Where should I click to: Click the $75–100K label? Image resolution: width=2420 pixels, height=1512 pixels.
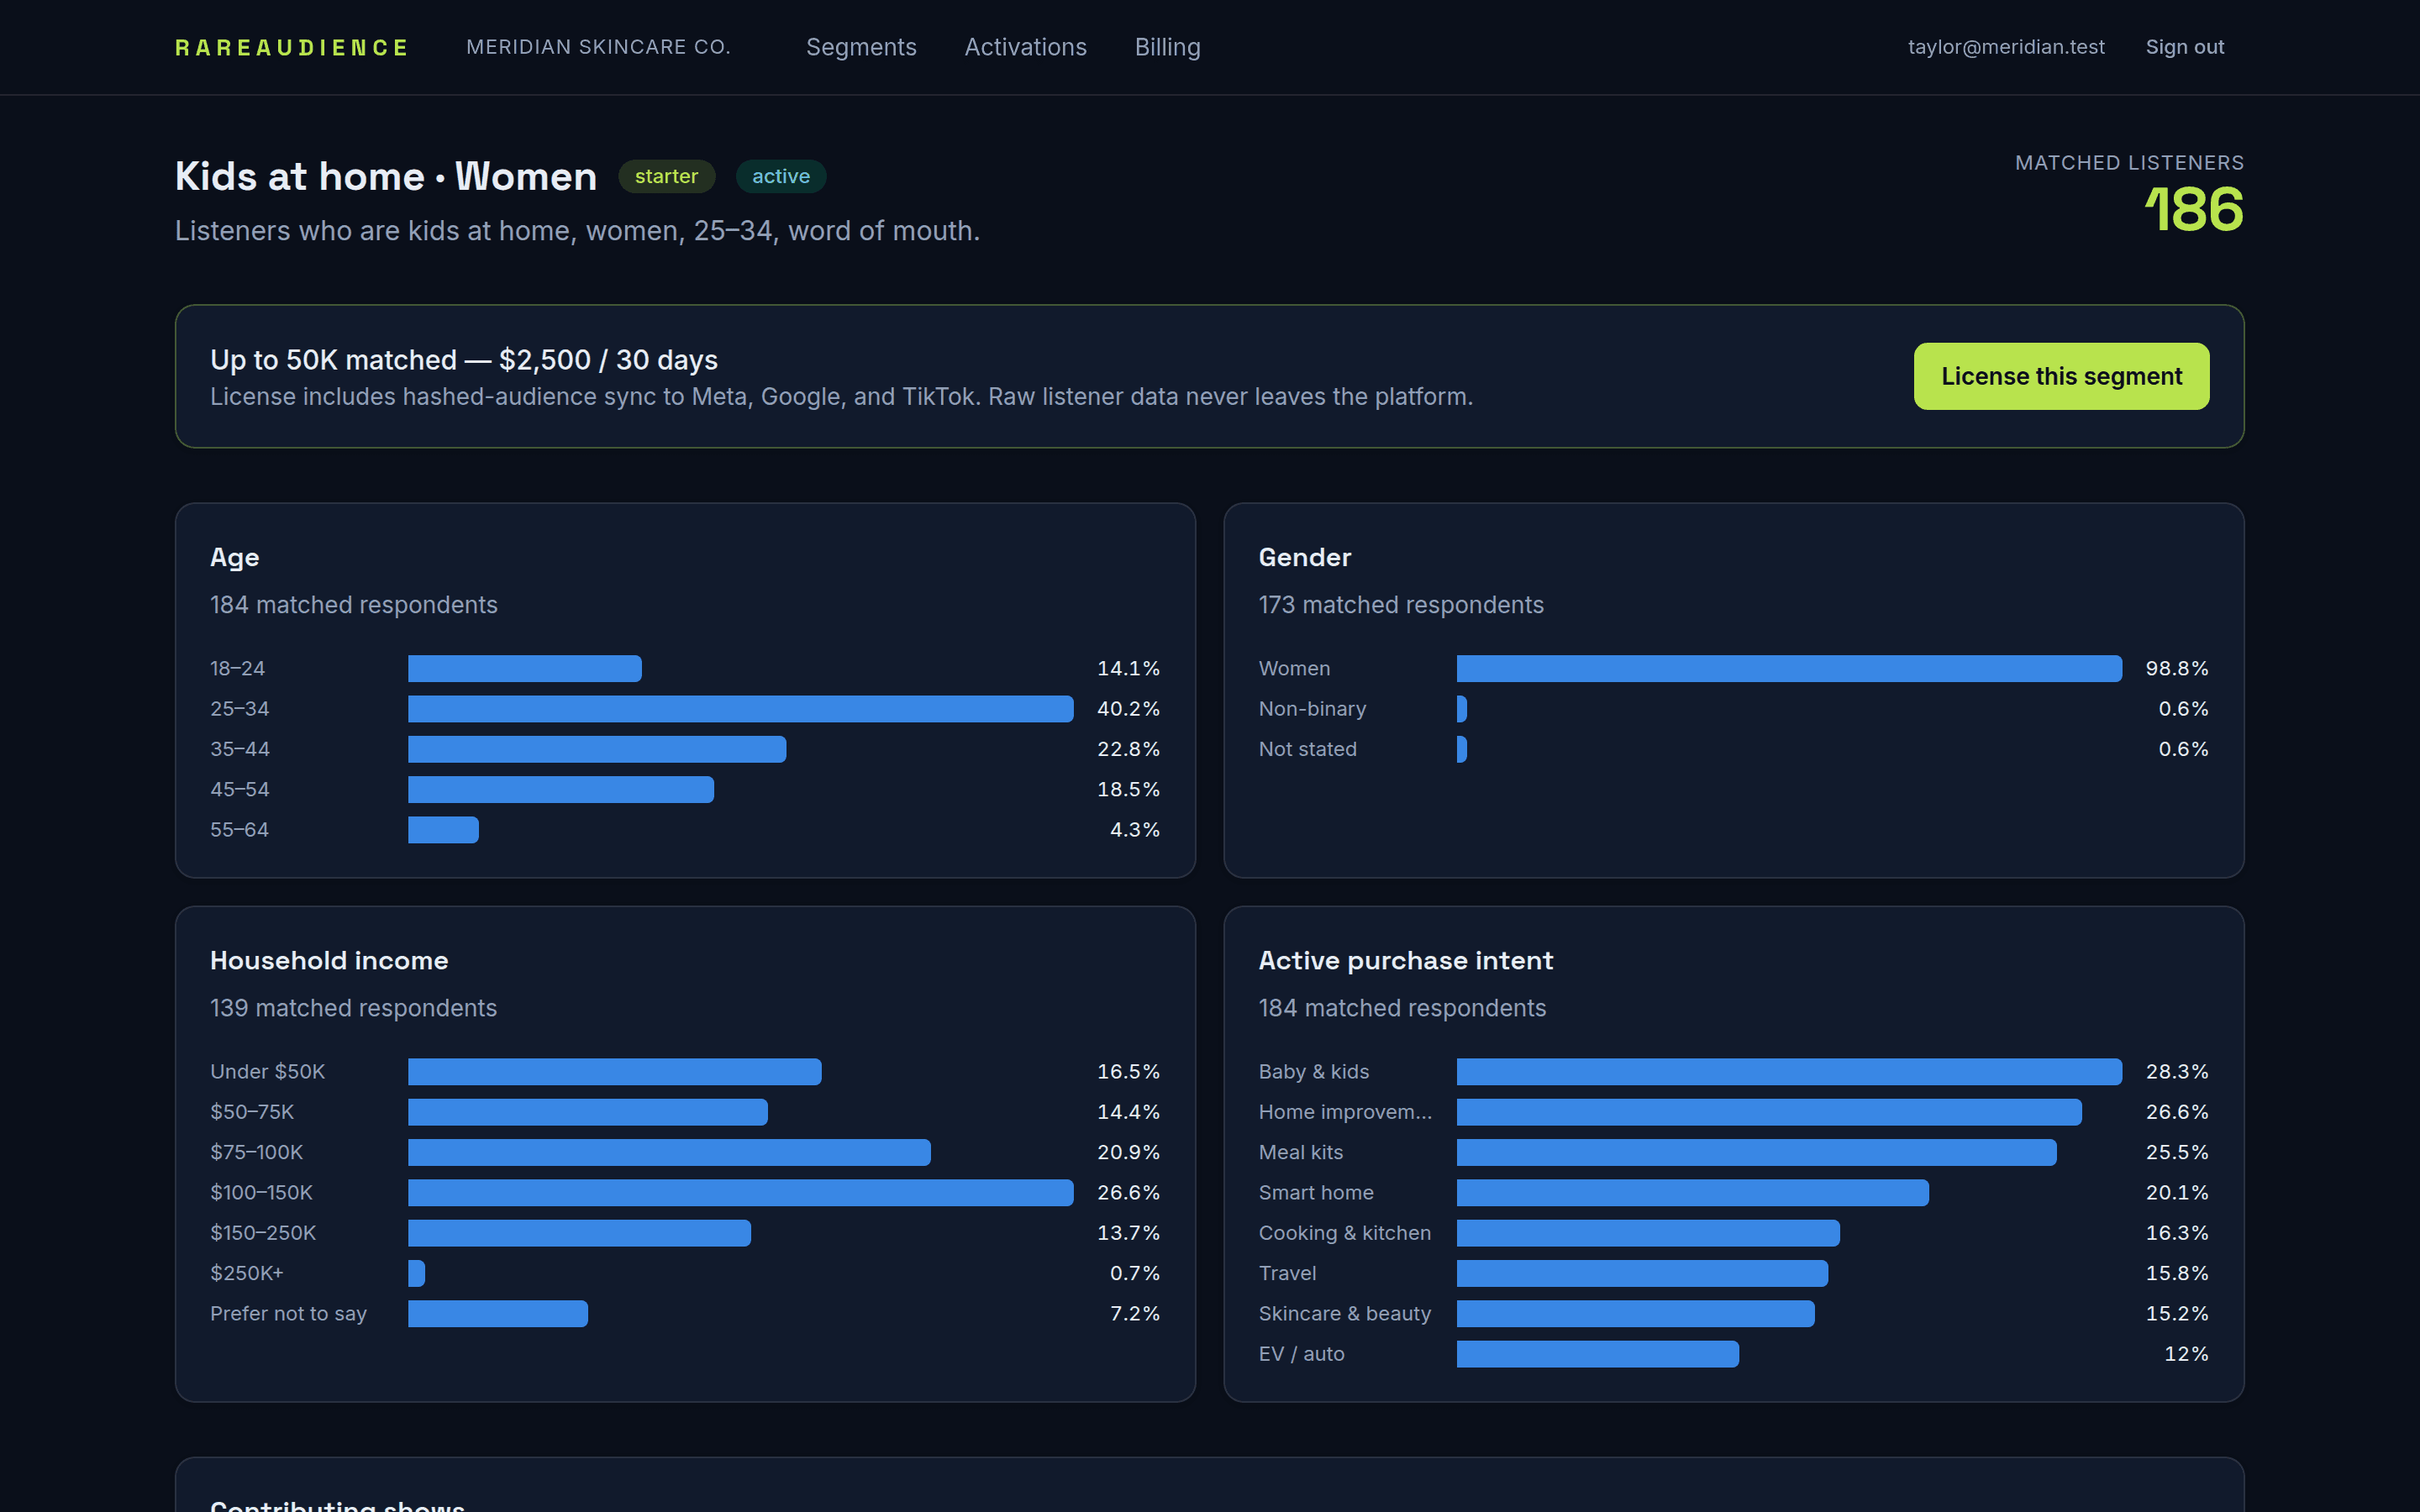coord(256,1152)
